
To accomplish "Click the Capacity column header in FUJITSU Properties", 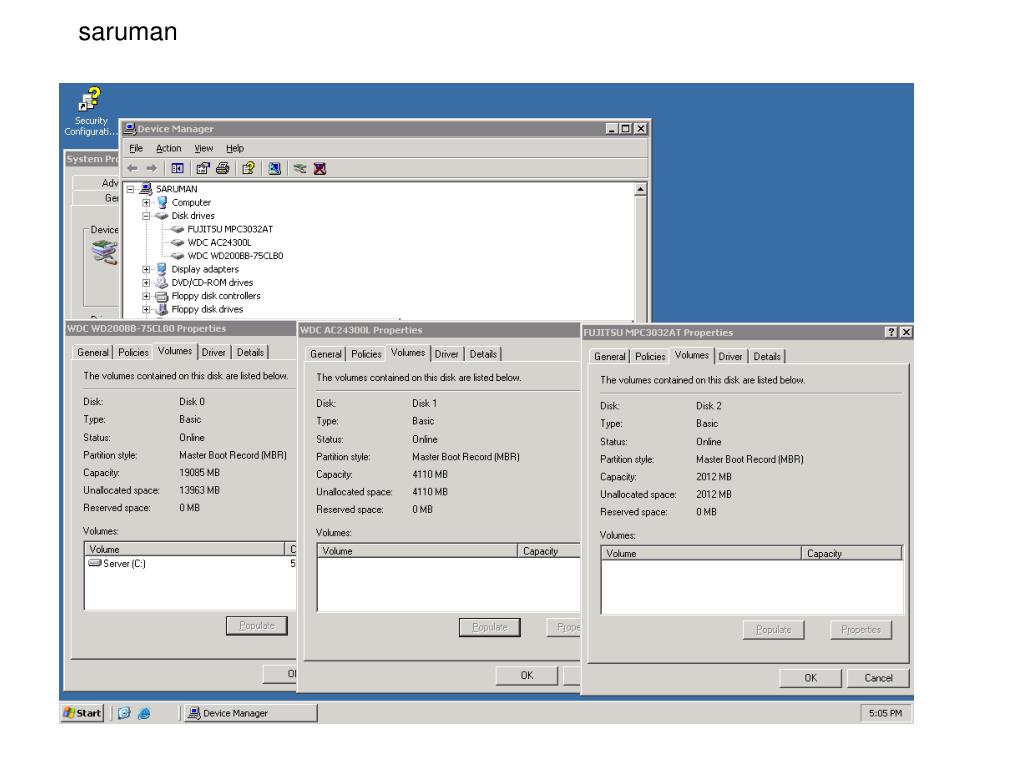I will coord(852,554).
